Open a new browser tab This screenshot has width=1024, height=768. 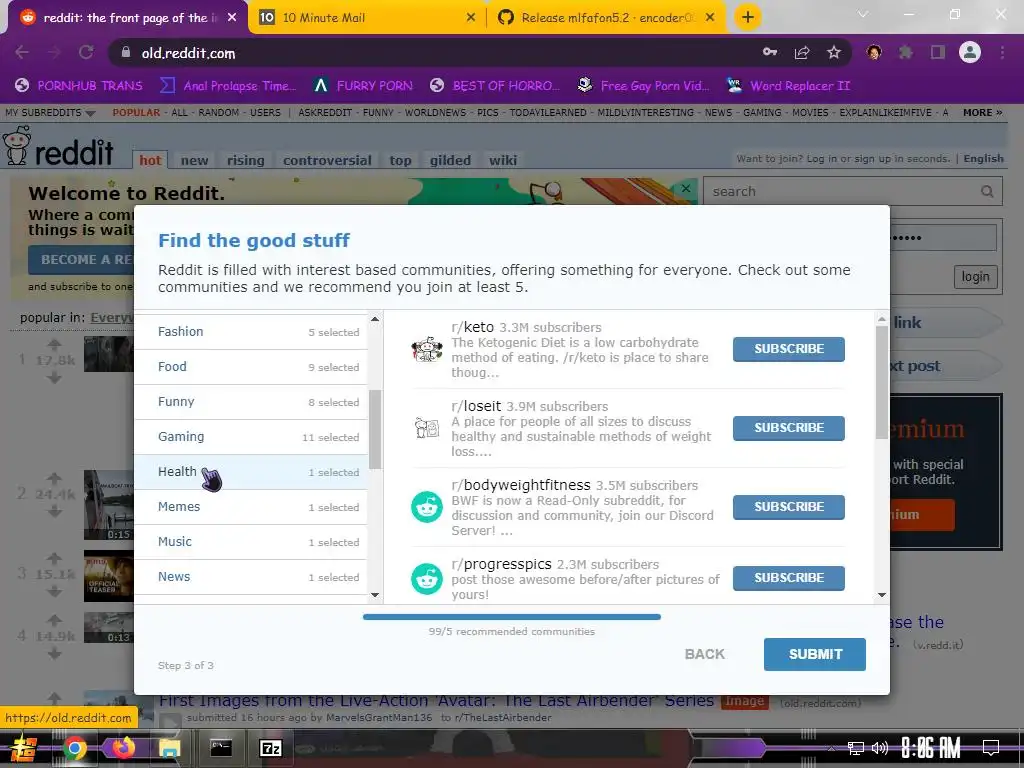(748, 17)
